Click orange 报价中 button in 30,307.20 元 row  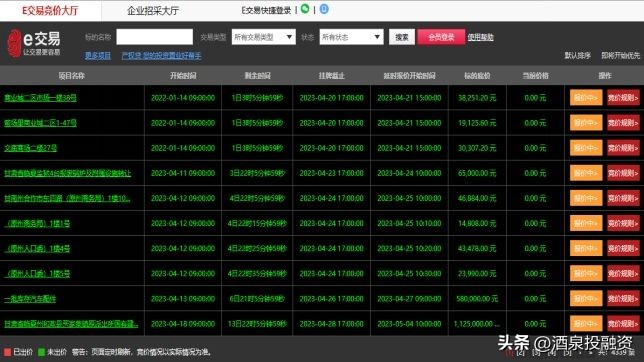[586, 148]
